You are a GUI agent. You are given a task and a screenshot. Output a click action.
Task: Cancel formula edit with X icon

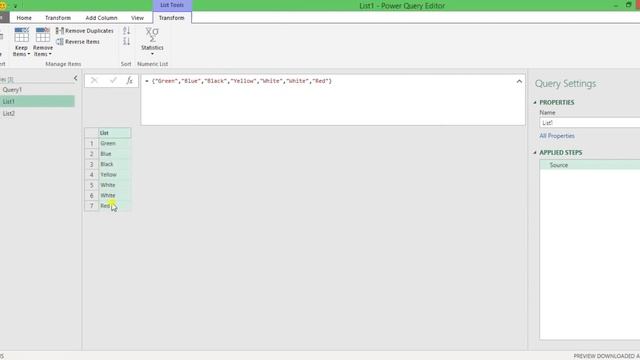94,81
